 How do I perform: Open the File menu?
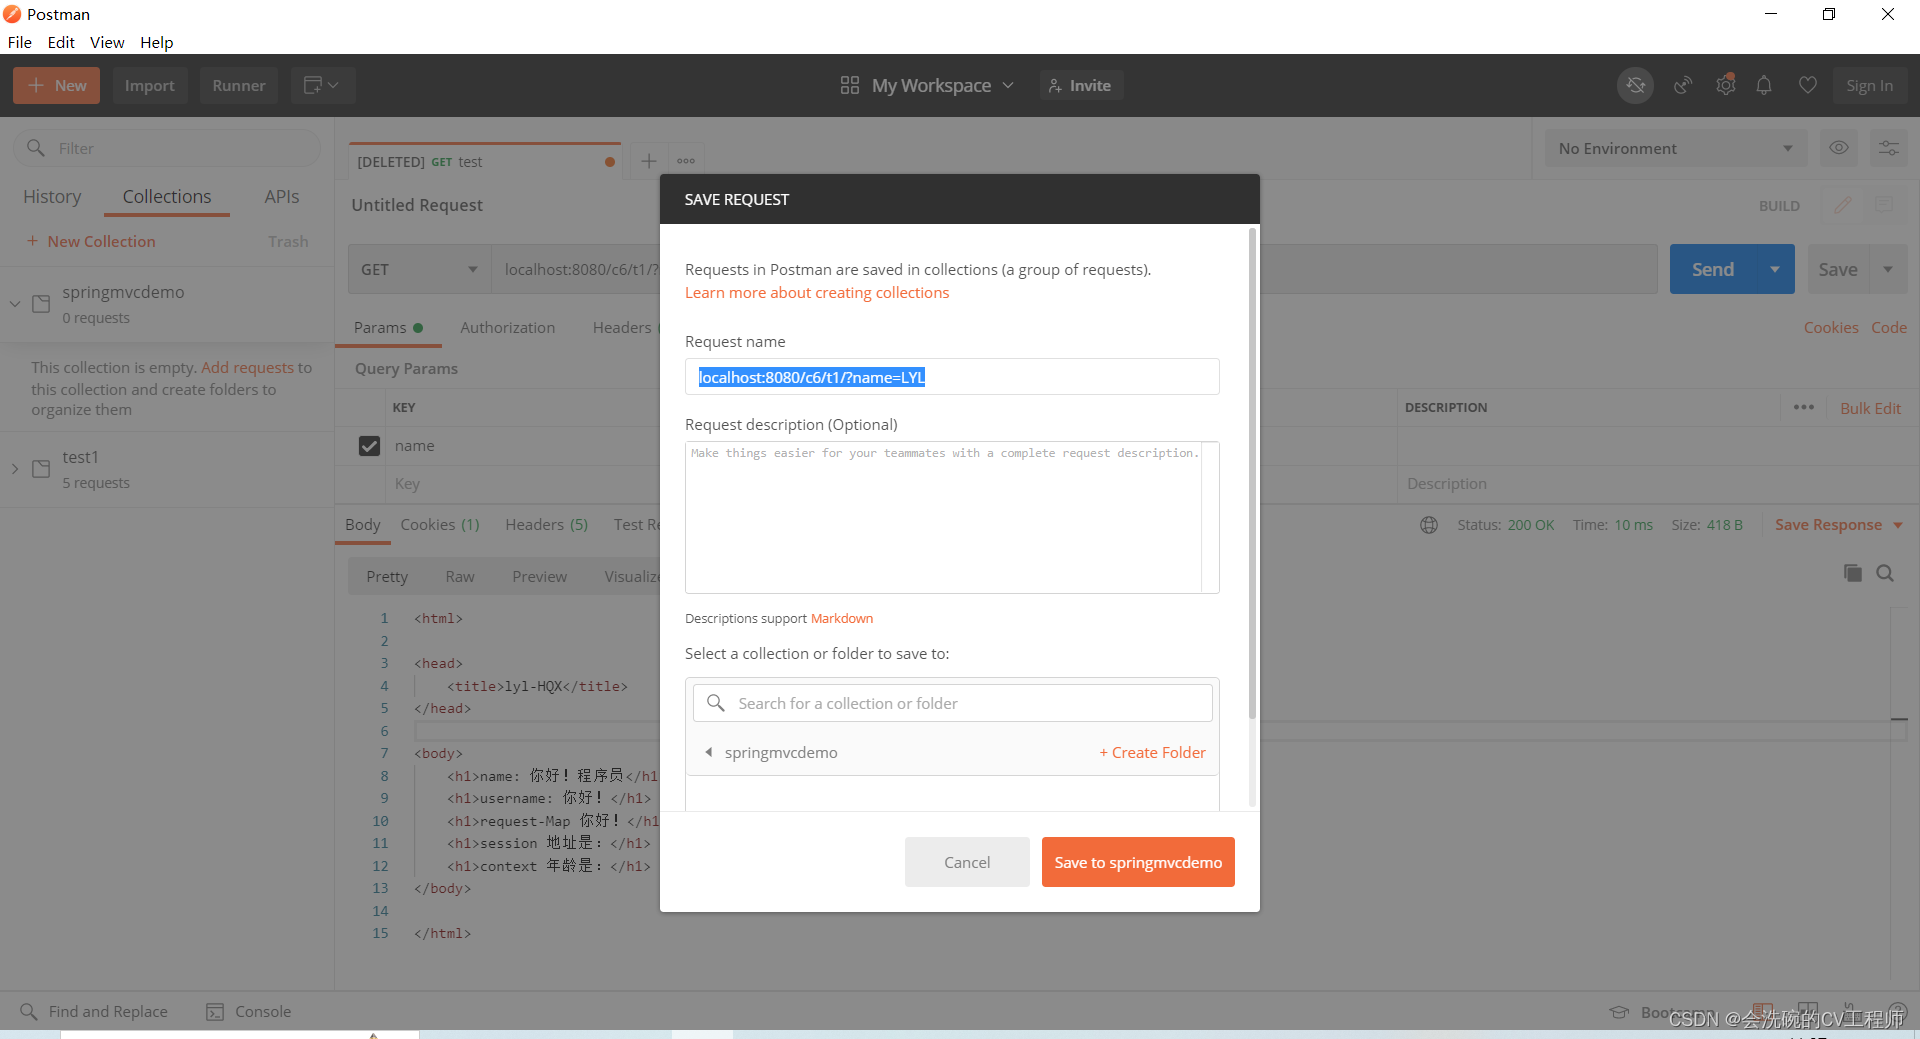pyautogui.click(x=19, y=42)
